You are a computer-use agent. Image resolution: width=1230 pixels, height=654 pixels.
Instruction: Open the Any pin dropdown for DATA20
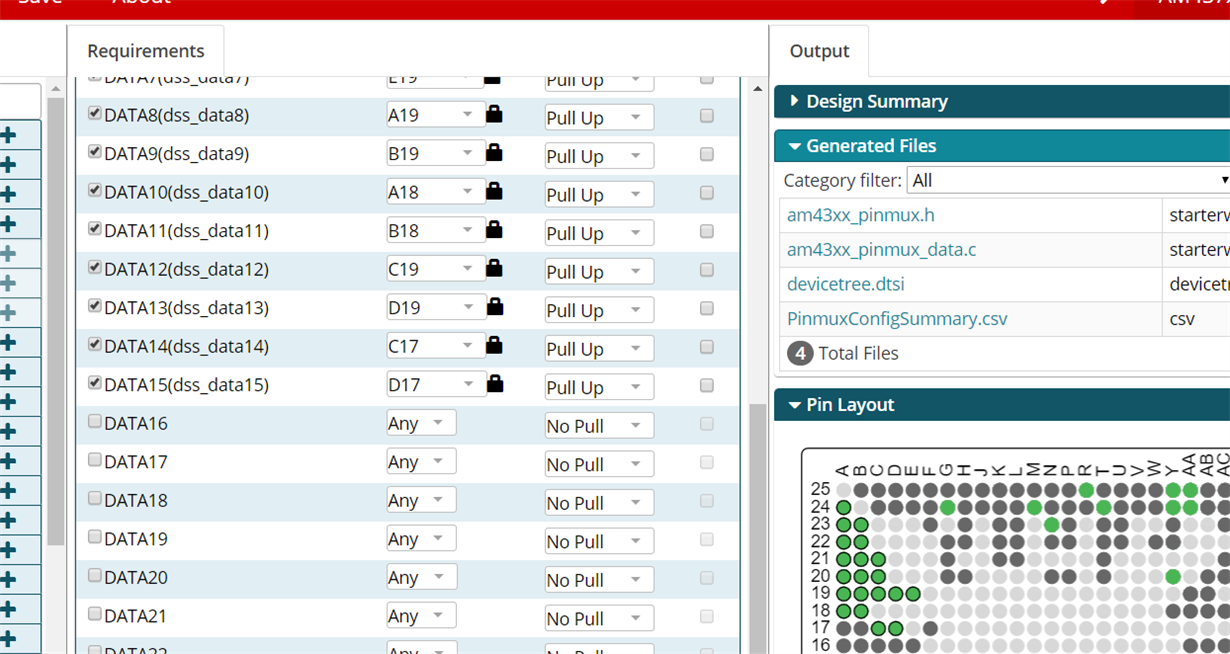[421, 577]
